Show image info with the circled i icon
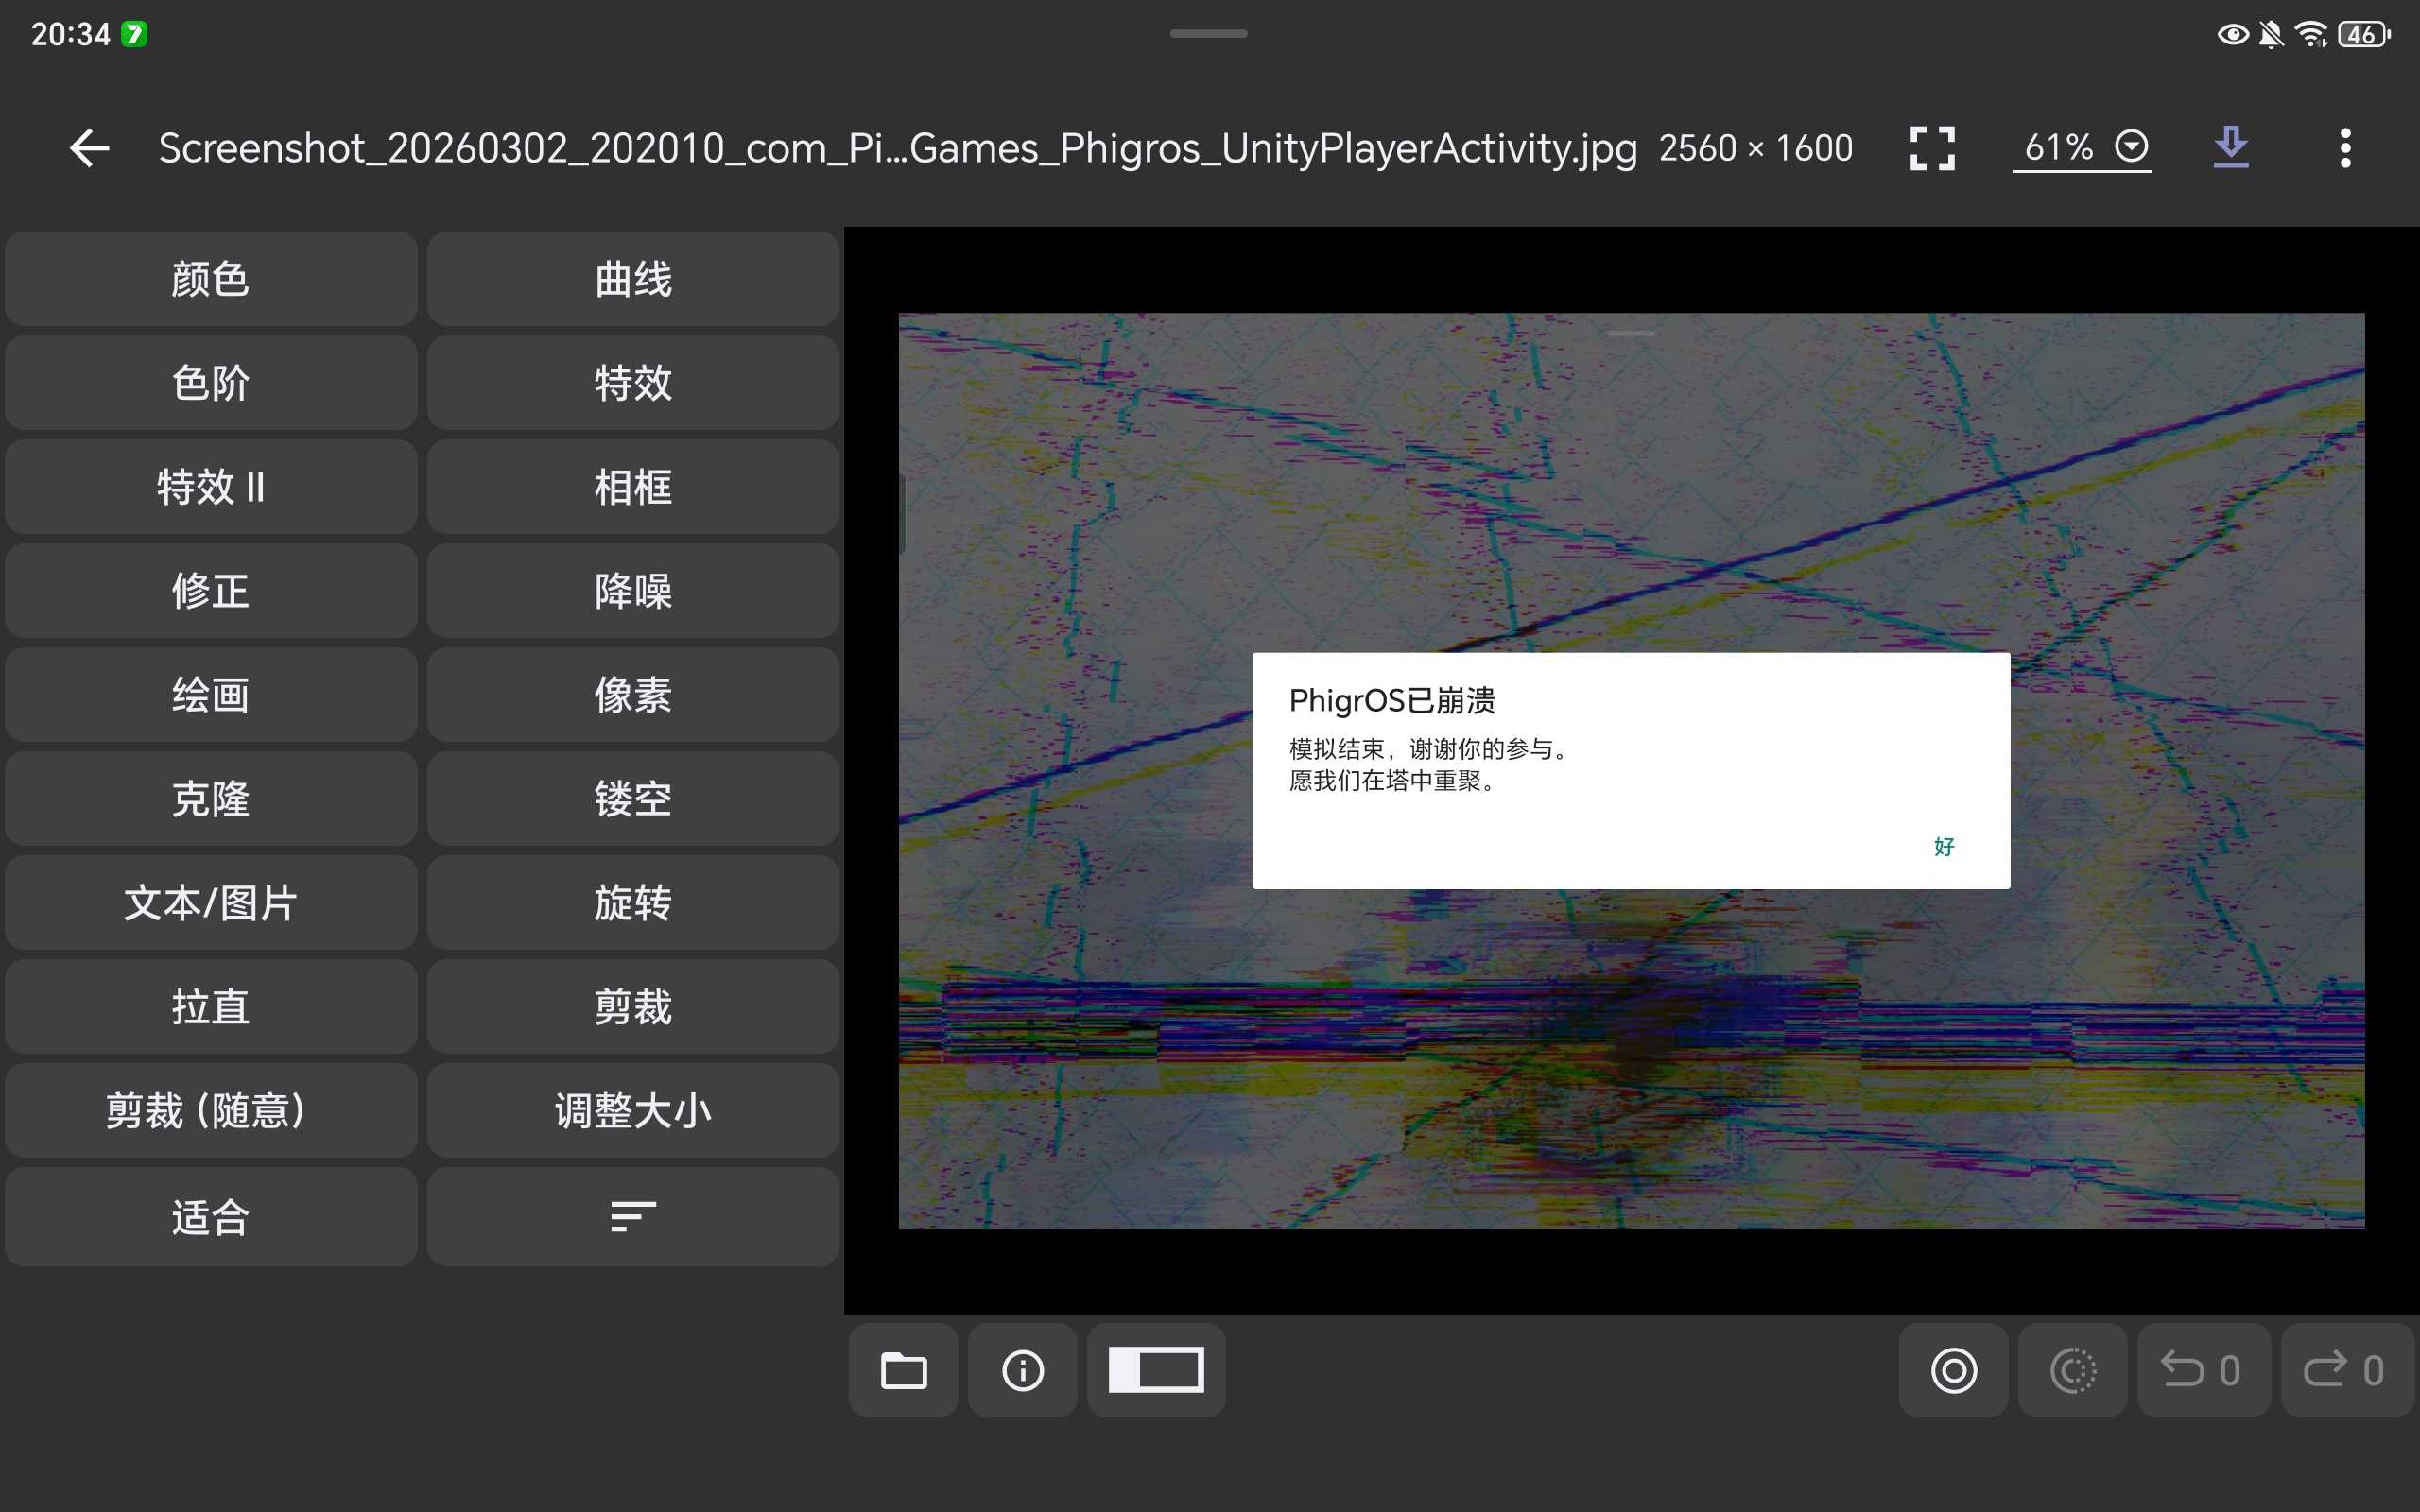Viewport: 2420px width, 1512px height. click(1022, 1370)
